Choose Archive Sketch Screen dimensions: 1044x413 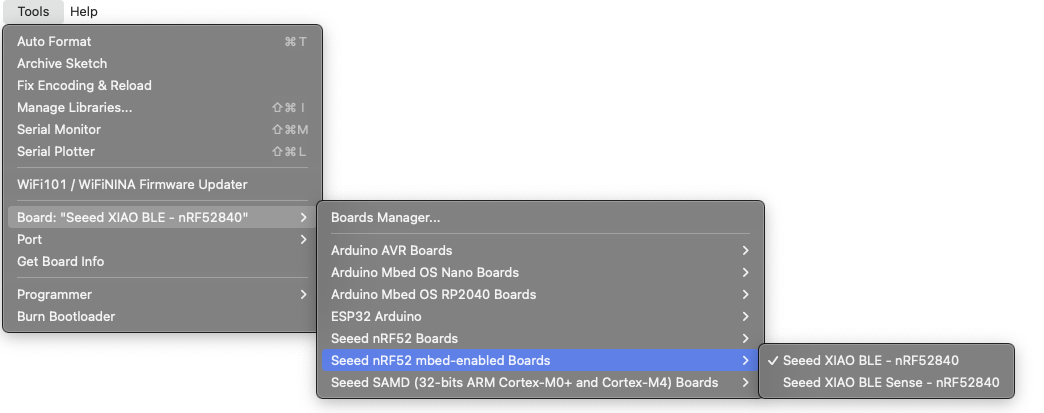(x=162, y=63)
